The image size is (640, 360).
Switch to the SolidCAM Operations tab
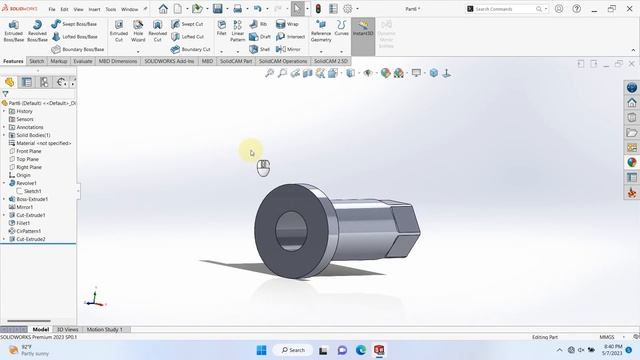283,61
